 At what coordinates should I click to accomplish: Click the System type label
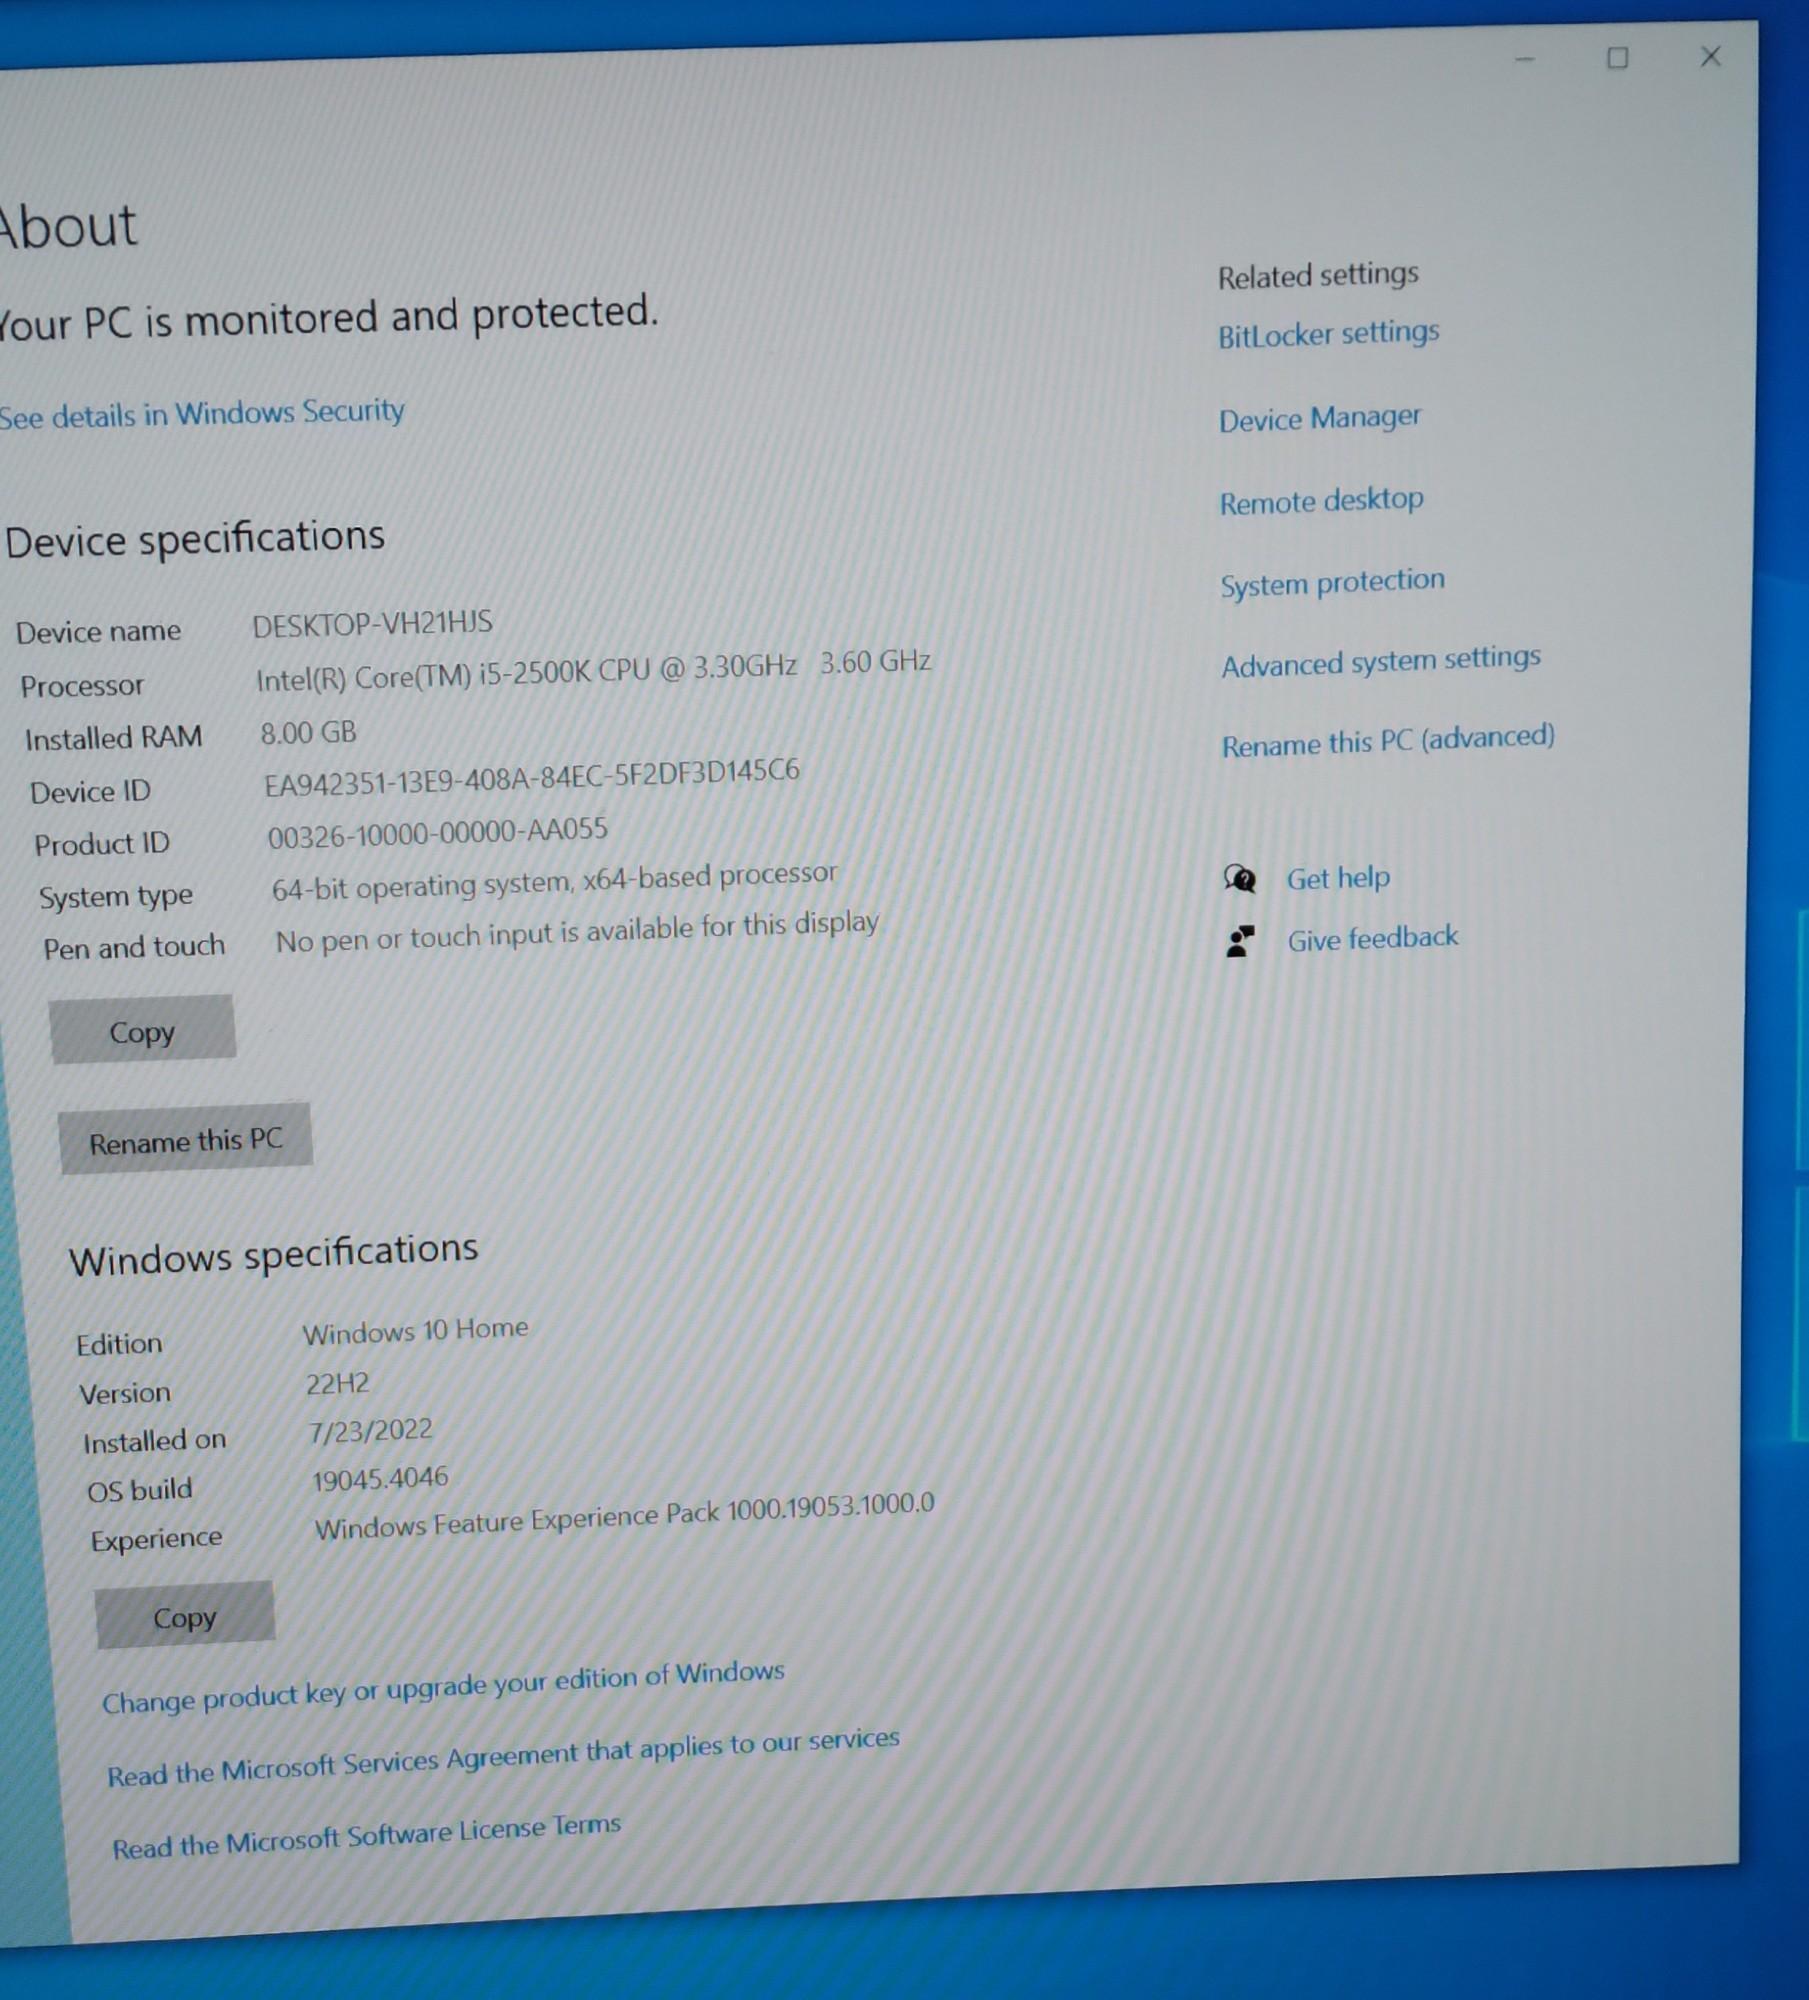116,897
